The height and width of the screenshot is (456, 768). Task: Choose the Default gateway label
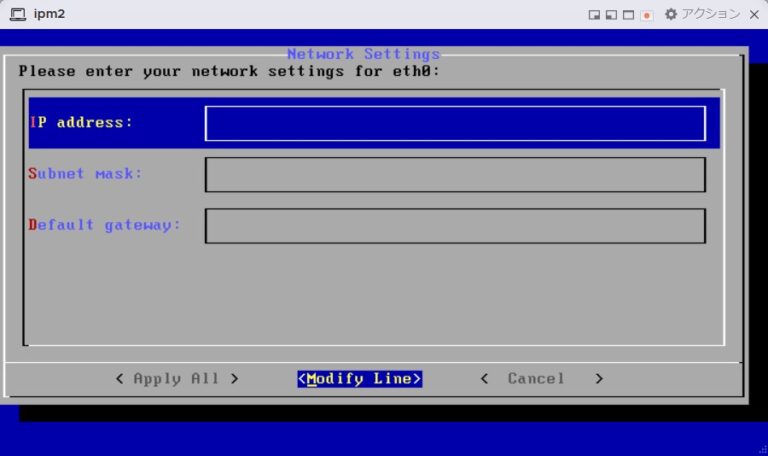point(105,225)
